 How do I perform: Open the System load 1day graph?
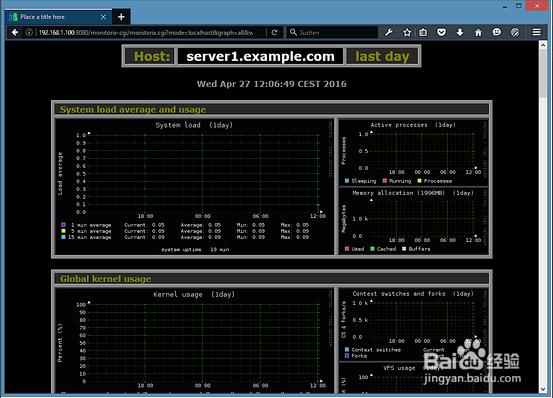(x=194, y=186)
